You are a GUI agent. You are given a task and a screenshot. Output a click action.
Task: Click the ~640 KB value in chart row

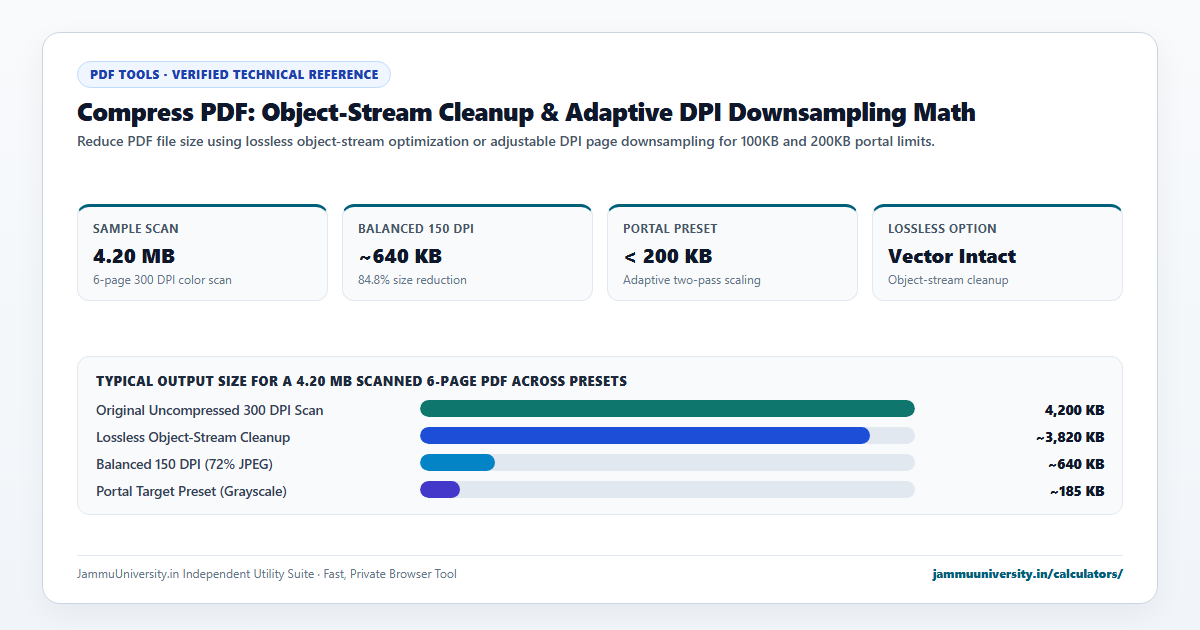[x=1076, y=464]
